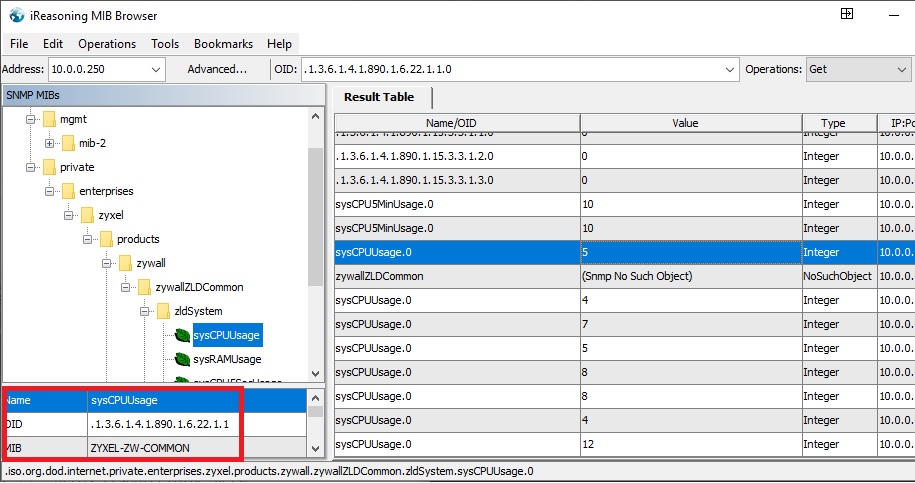This screenshot has width=915, height=483.
Task: Select the sysCPUUsage.0 row with value 7
Action: [624, 324]
